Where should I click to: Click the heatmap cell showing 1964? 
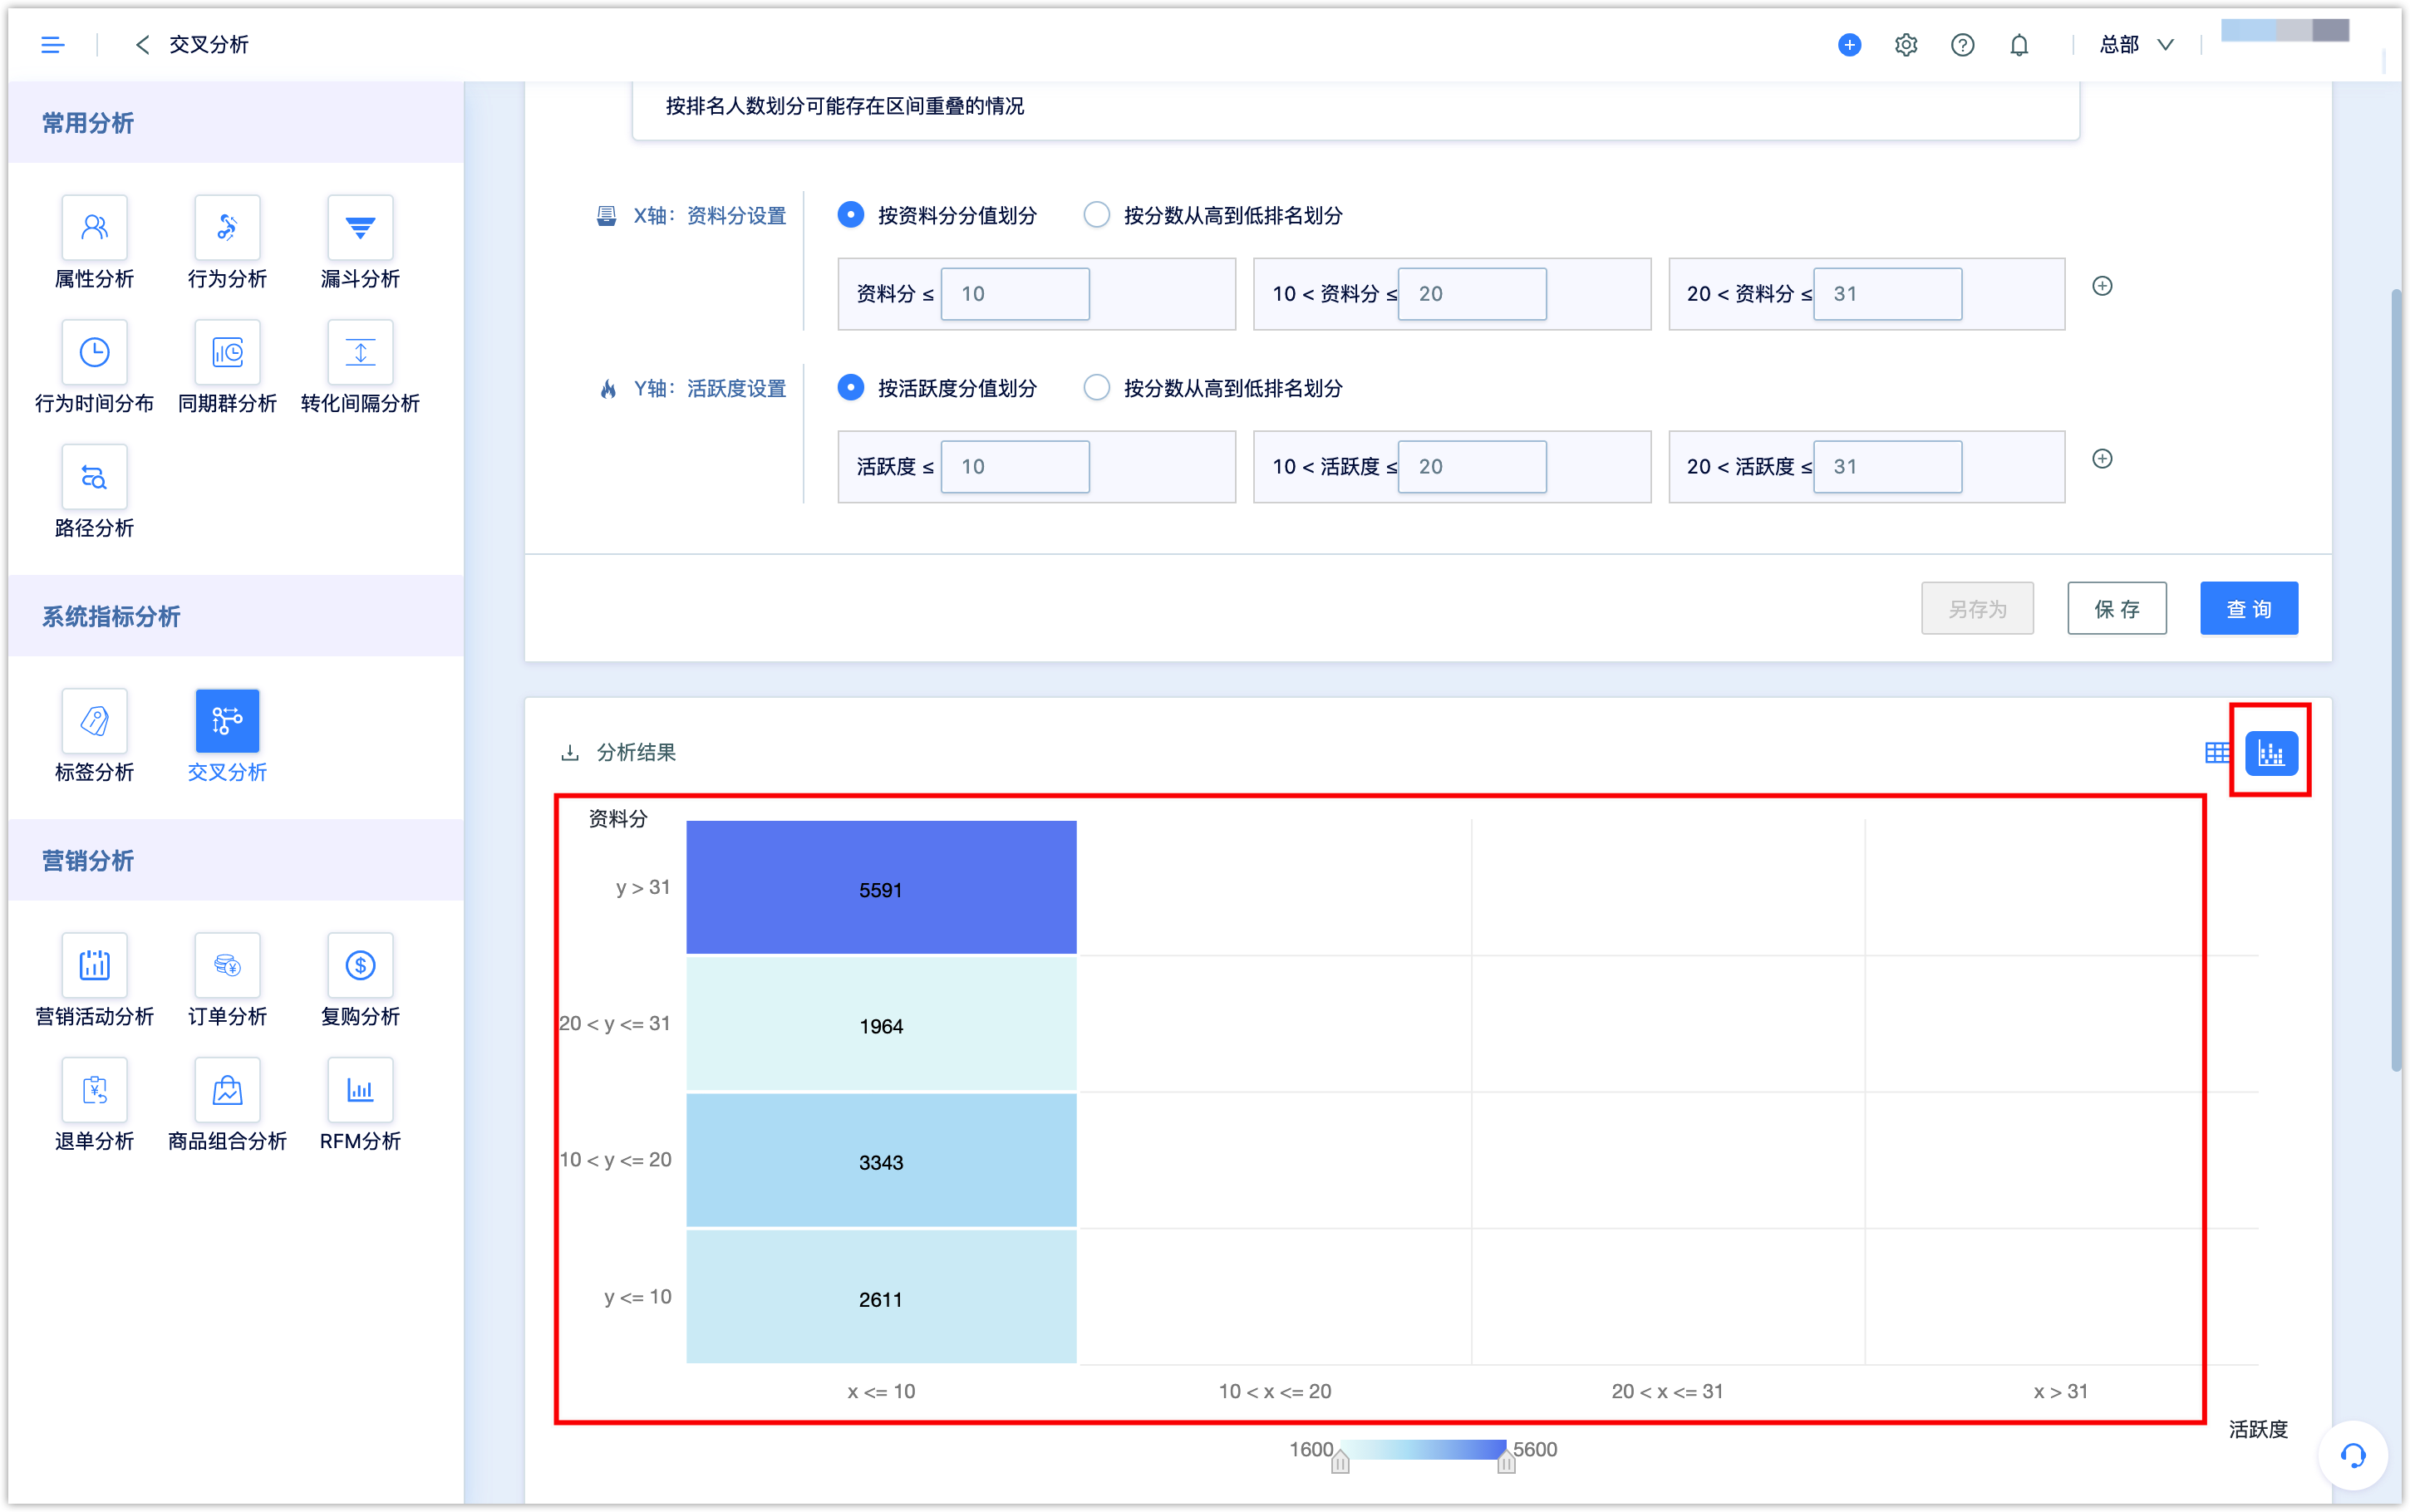point(881,1025)
